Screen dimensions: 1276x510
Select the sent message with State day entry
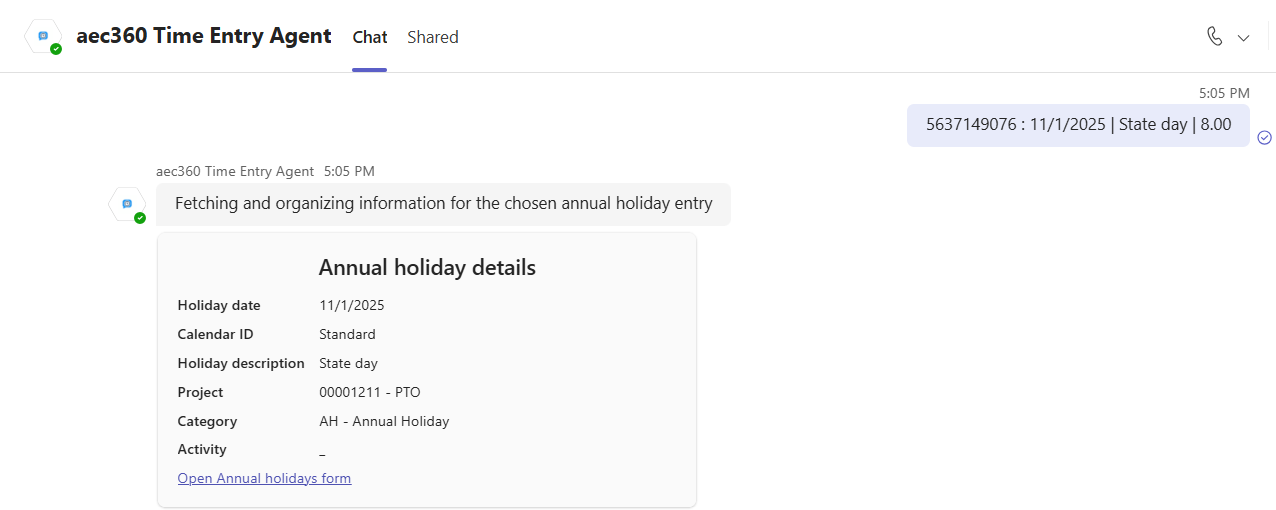pos(1078,125)
